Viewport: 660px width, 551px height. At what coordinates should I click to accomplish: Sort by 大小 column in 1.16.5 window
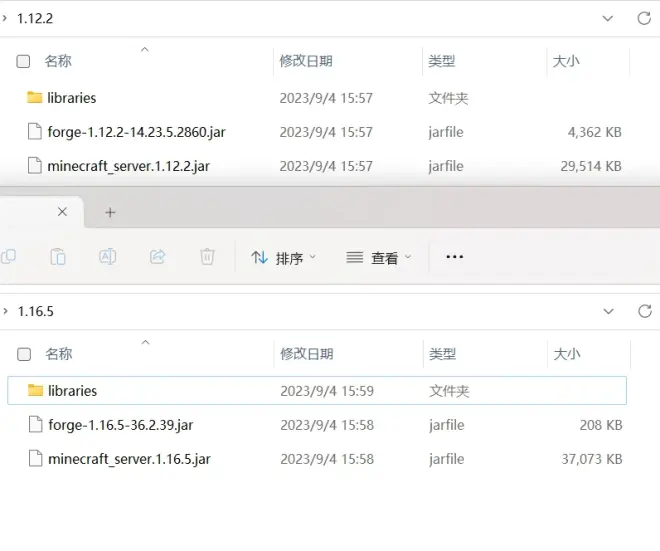(x=567, y=354)
